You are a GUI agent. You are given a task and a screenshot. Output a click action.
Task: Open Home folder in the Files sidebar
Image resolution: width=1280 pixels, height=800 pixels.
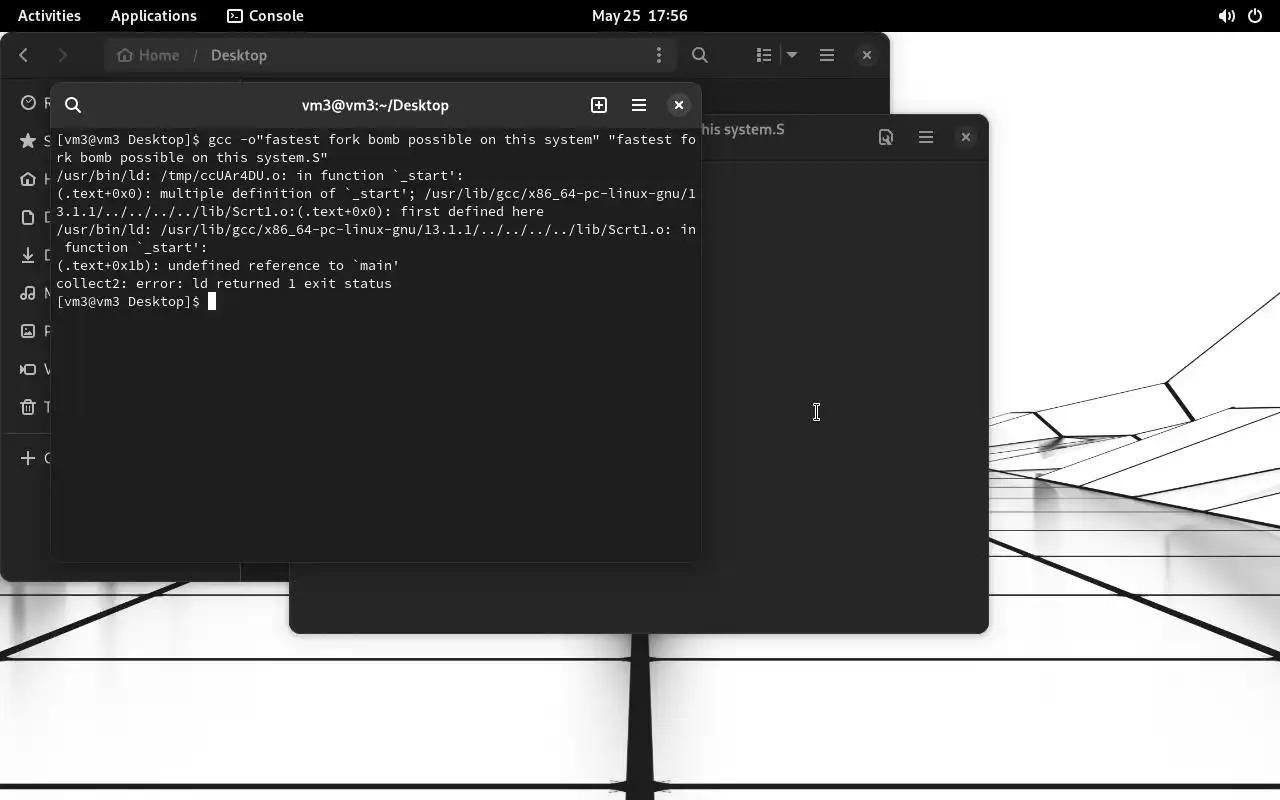tap(28, 179)
